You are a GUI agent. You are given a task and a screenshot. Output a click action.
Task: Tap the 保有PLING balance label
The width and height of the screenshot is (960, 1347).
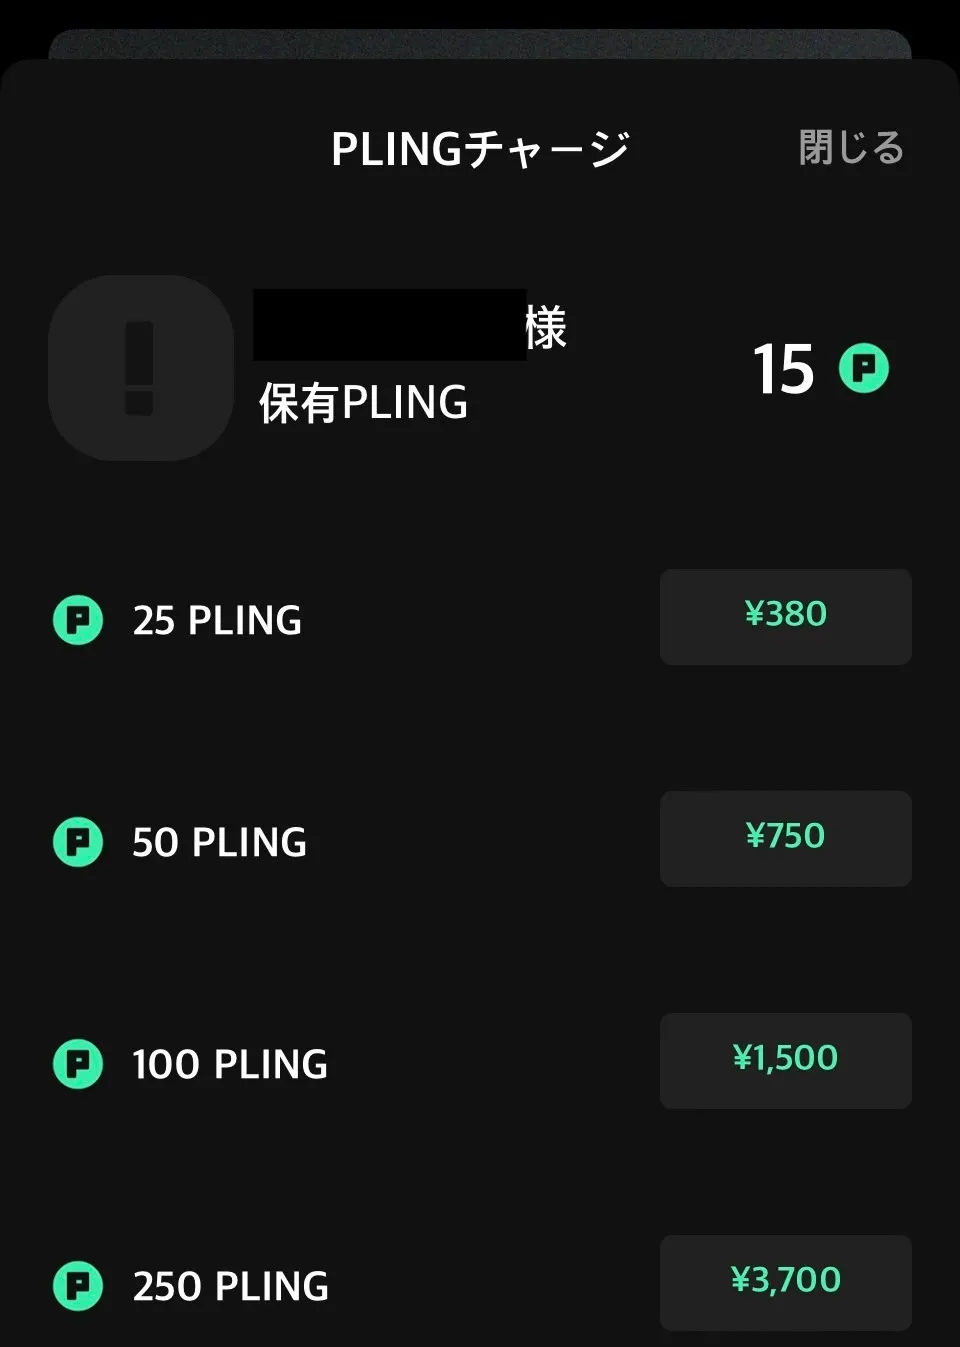pyautogui.click(x=363, y=403)
